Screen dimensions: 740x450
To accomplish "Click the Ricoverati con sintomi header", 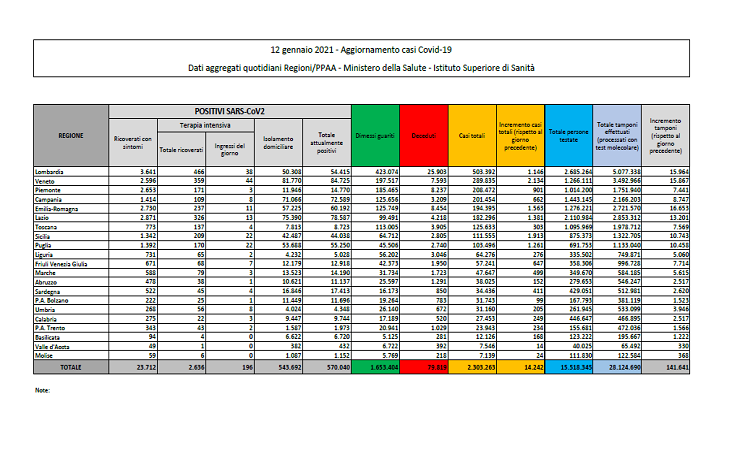I will click(x=133, y=143).
